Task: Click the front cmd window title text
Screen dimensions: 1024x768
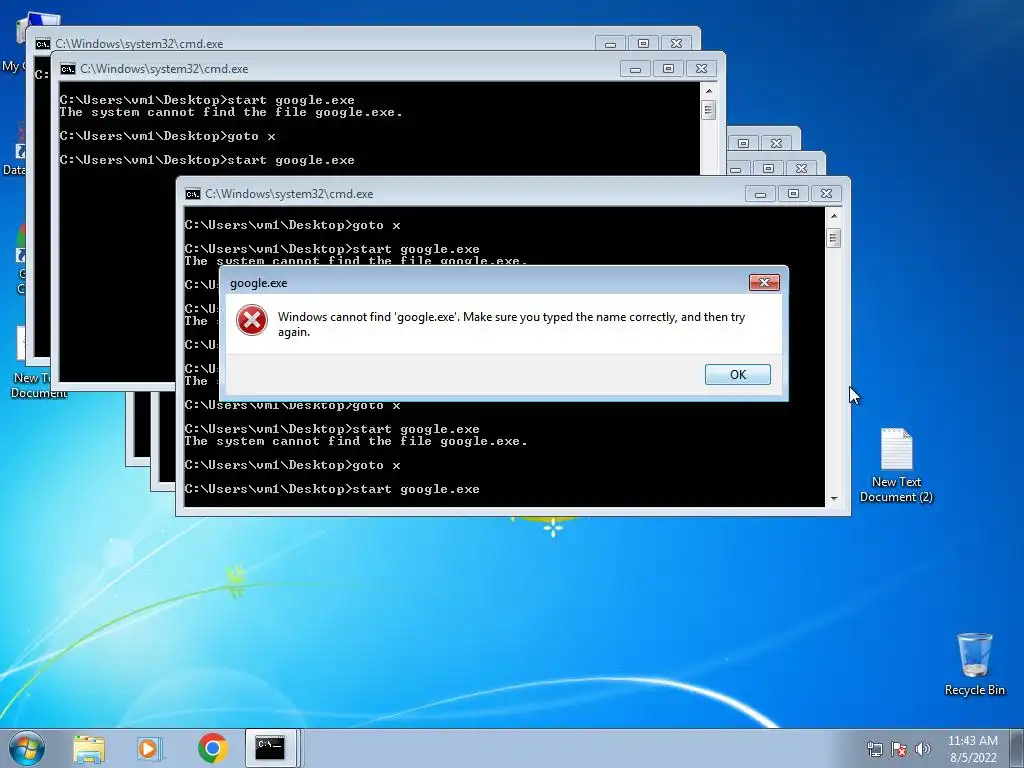Action: point(289,194)
